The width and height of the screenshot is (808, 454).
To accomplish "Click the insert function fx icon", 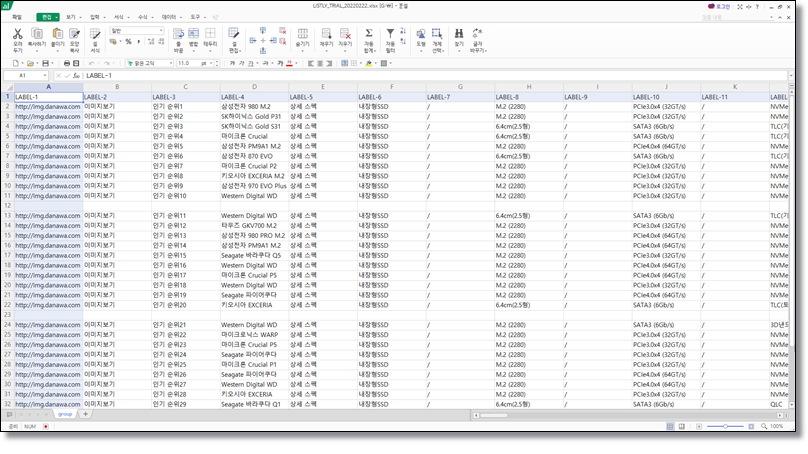I will 76,76.
